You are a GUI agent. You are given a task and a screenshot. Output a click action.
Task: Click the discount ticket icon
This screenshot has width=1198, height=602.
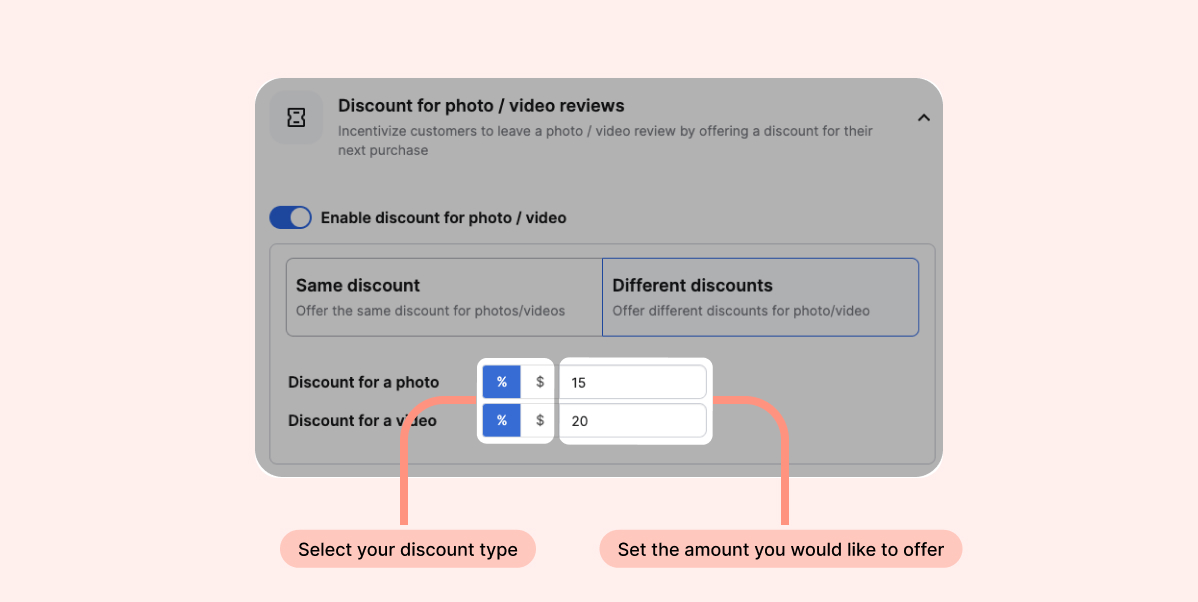point(296,118)
